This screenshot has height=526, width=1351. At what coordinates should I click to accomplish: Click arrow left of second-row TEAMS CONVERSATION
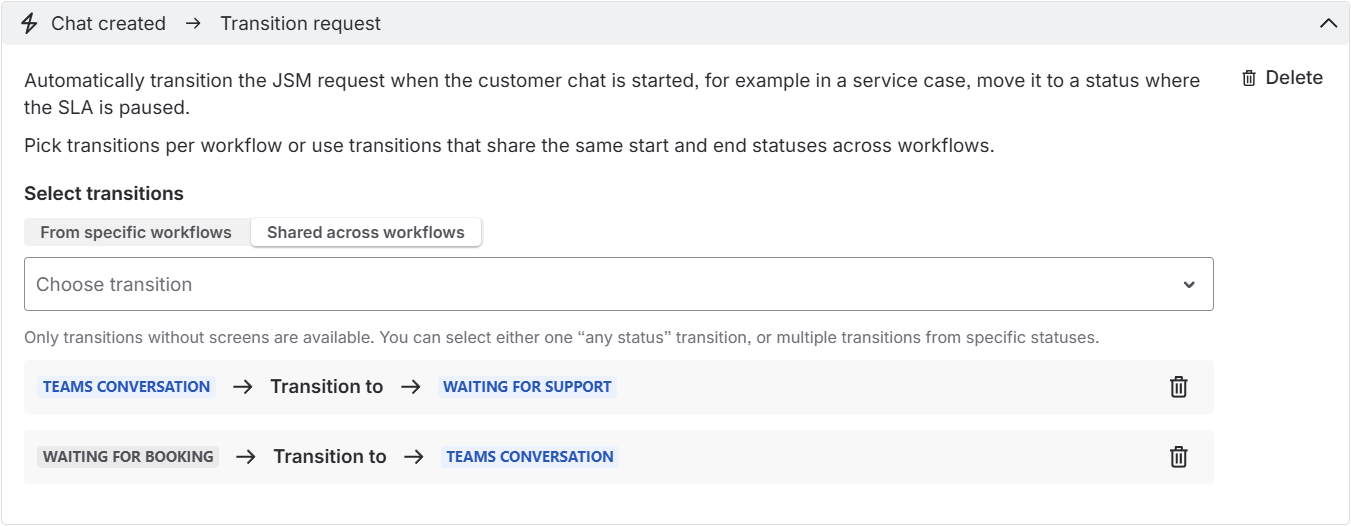[x=414, y=457]
